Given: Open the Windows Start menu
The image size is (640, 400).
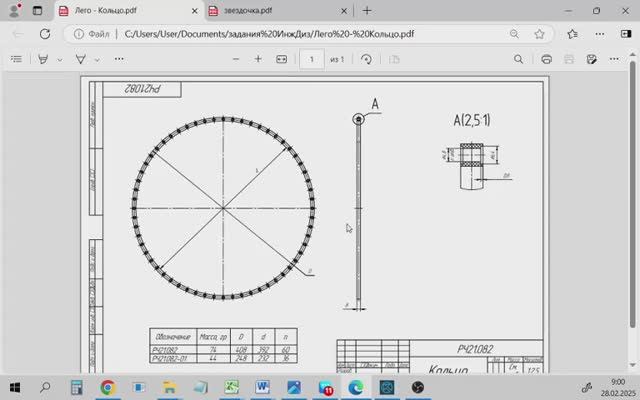Looking at the screenshot, I should [15, 387].
